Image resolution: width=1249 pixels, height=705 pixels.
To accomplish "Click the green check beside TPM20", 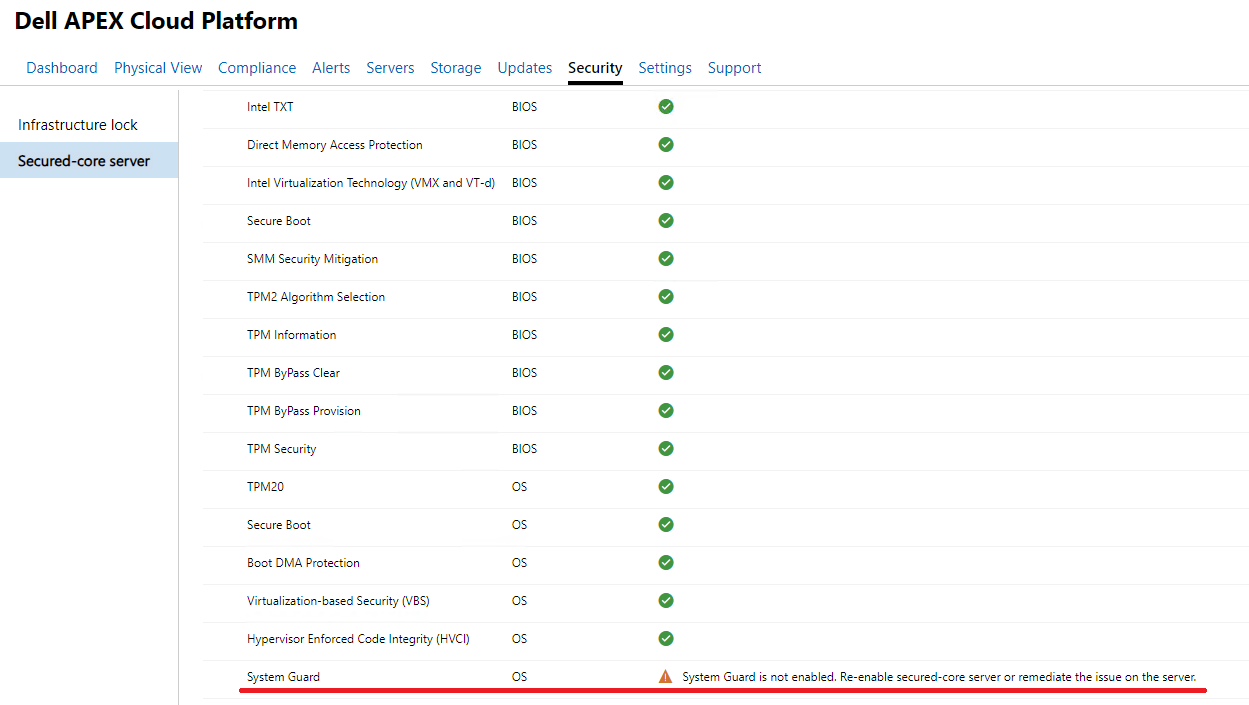I will tap(666, 486).
